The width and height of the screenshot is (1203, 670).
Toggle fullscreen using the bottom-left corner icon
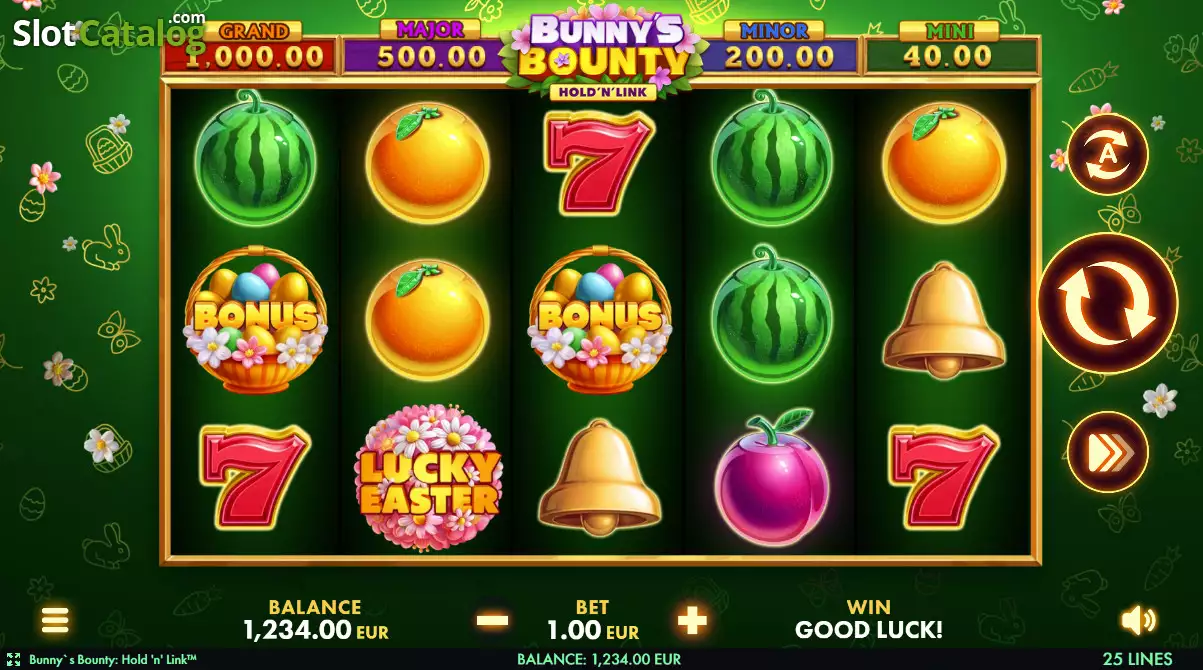click(x=13, y=660)
